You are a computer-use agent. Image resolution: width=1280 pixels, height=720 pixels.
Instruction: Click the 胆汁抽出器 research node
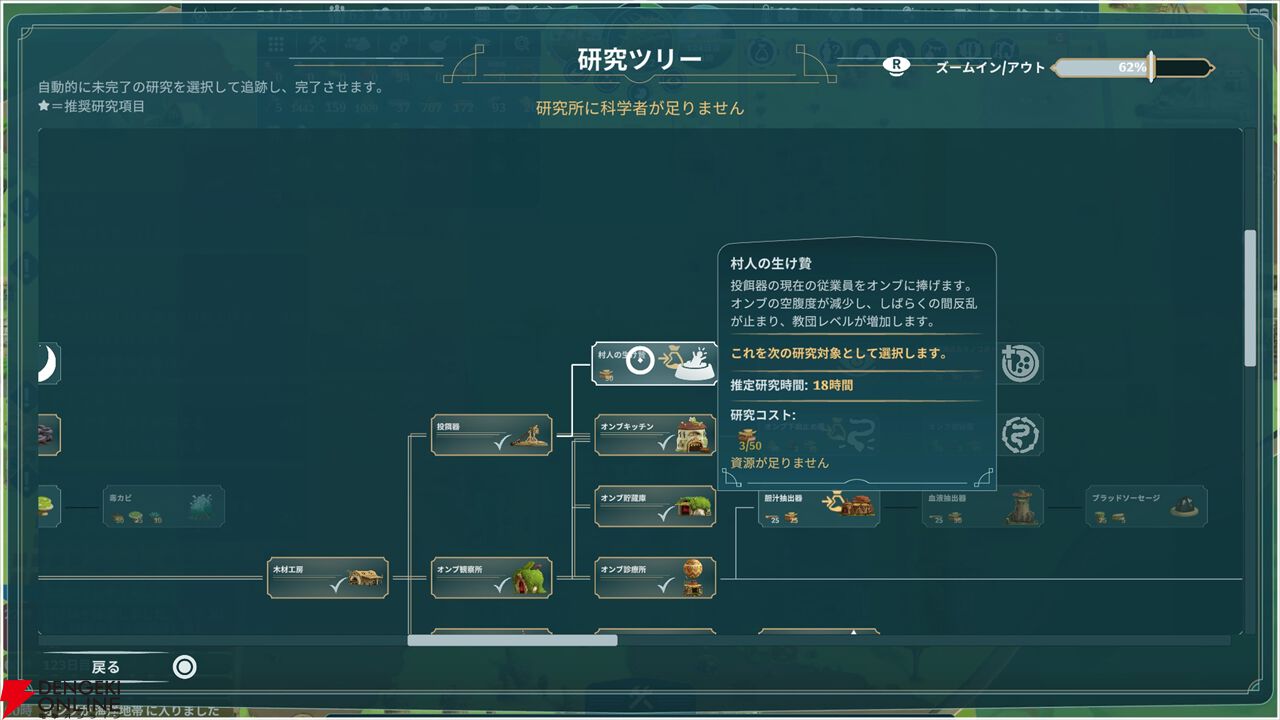pyautogui.click(x=819, y=507)
